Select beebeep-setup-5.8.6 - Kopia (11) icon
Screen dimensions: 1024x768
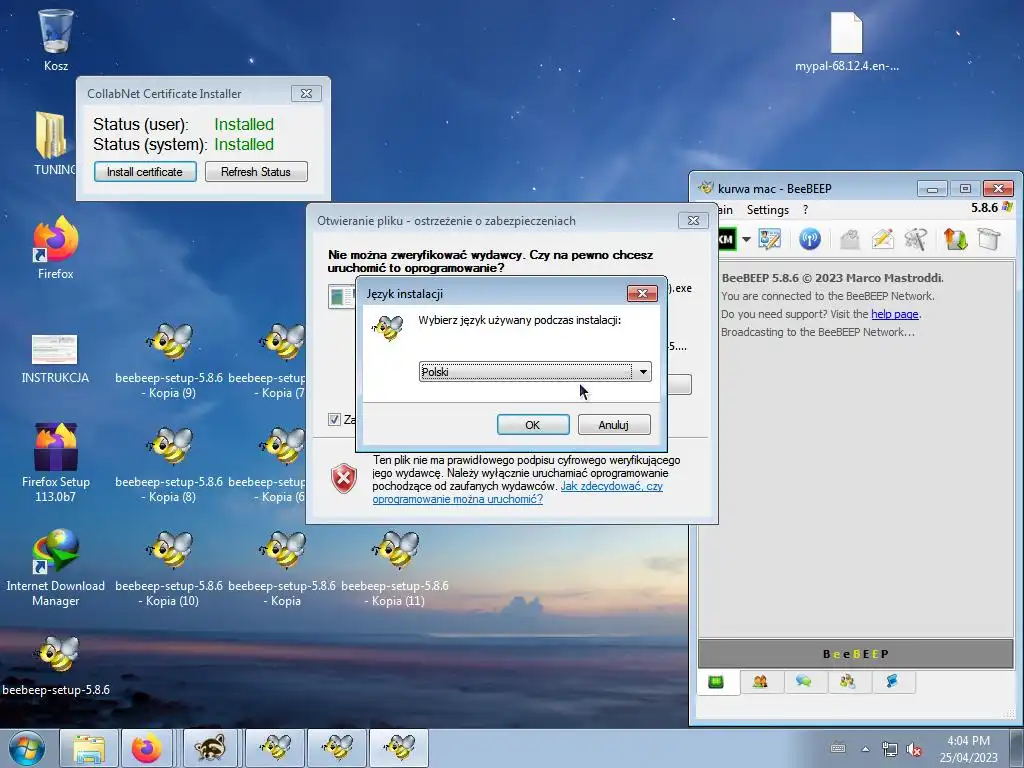pyautogui.click(x=395, y=568)
